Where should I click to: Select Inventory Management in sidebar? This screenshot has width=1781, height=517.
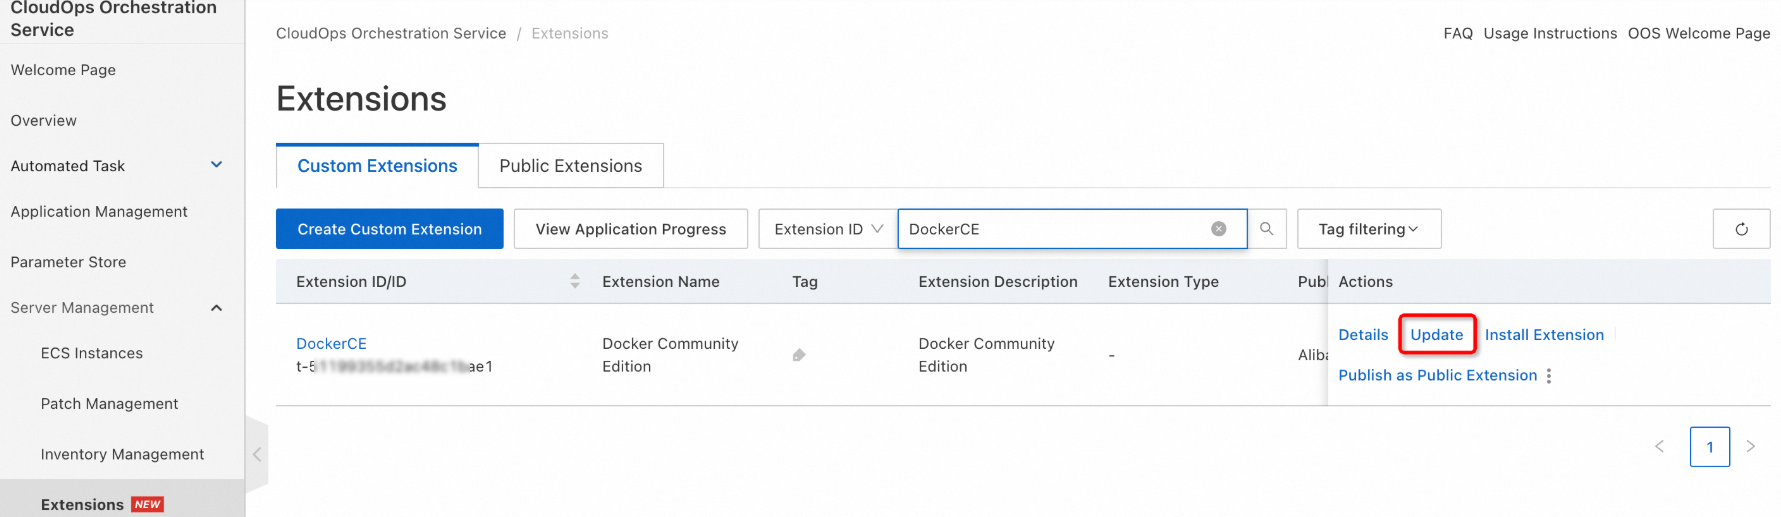pos(122,454)
